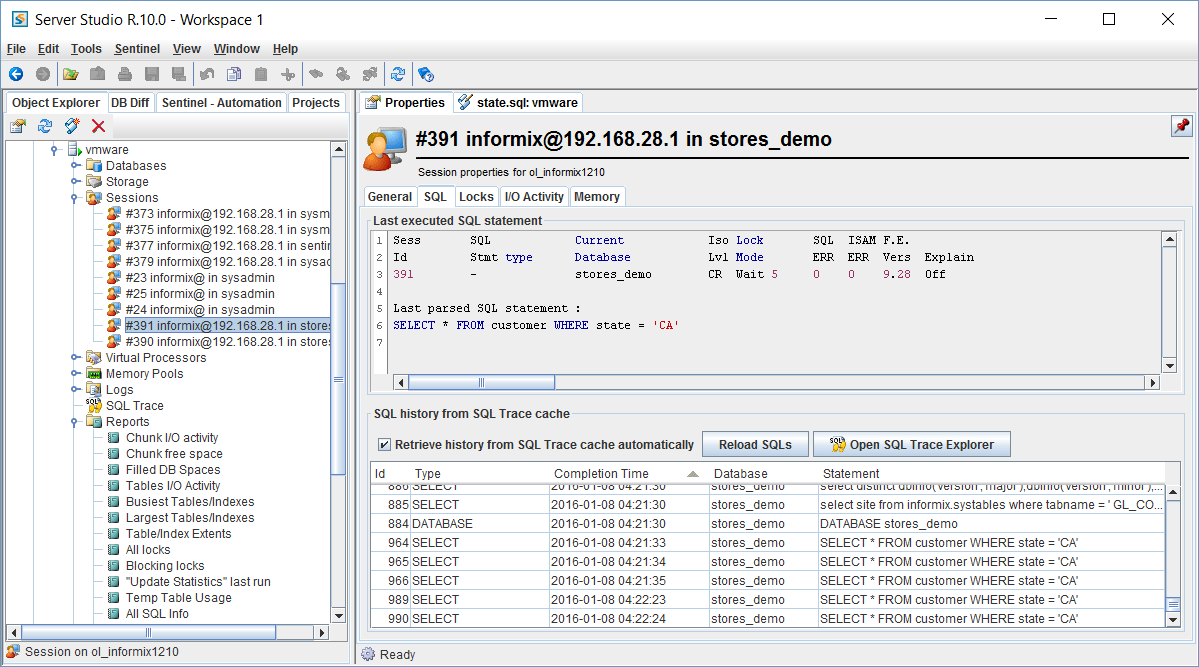Sort by the Completion Time column header
Image resolution: width=1199 pixels, height=667 pixels.
click(601, 474)
